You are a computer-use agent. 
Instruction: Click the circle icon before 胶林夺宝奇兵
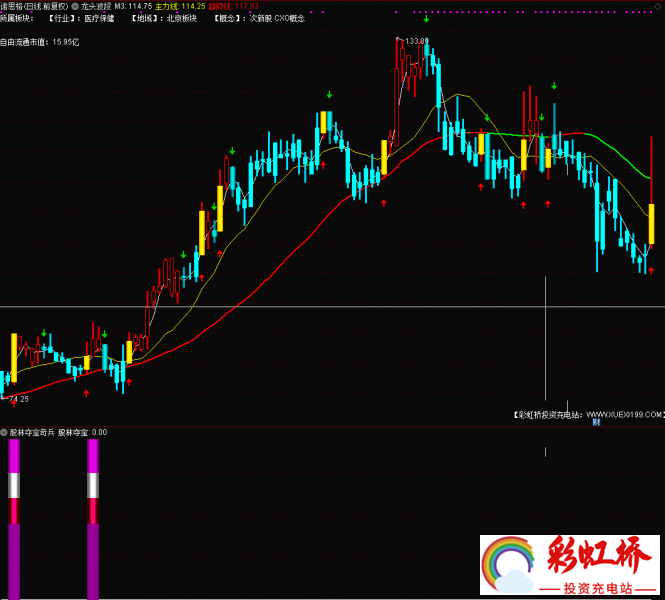coord(4,432)
